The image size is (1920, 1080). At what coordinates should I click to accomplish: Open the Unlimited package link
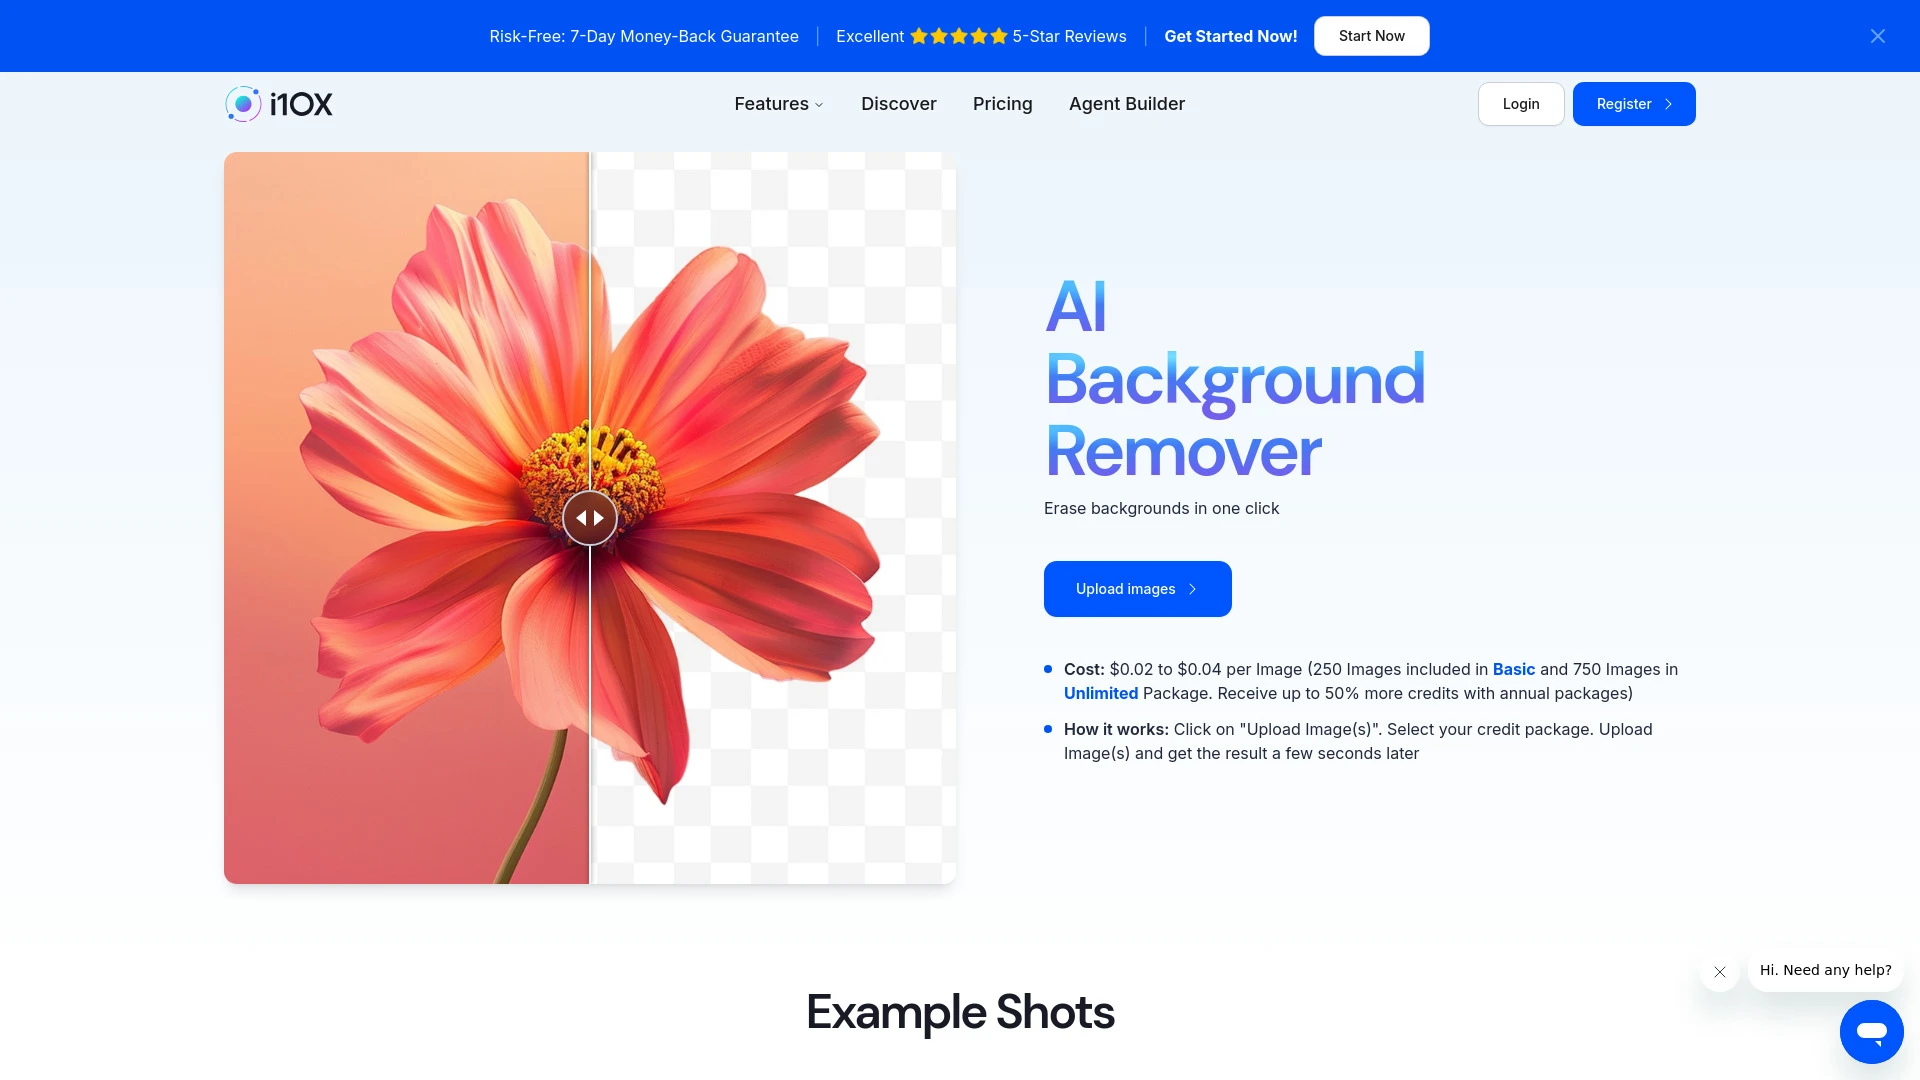click(x=1100, y=693)
